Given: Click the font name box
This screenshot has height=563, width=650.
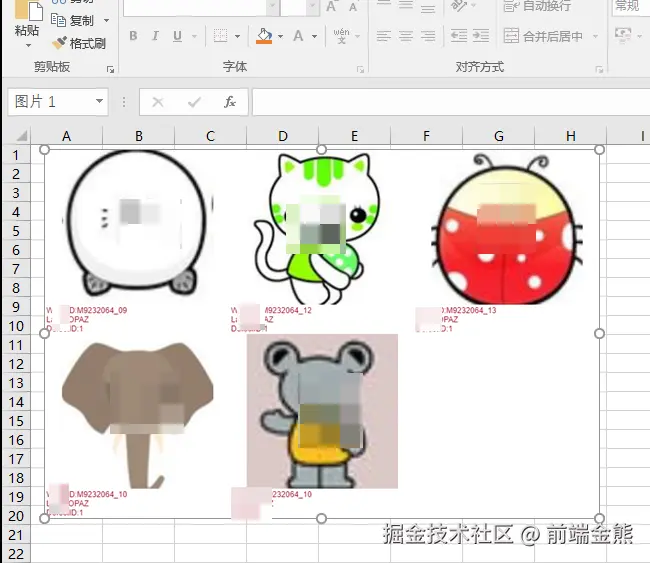Looking at the screenshot, I should (x=195, y=7).
